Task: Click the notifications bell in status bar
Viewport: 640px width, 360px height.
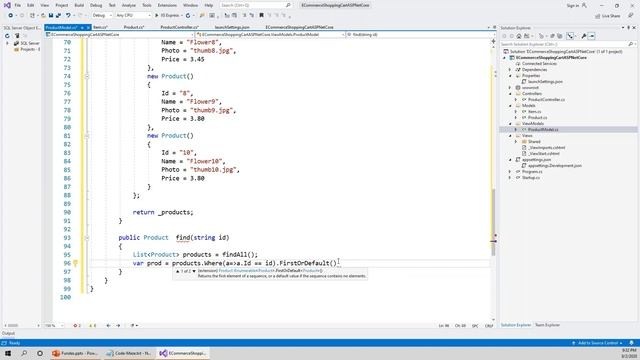Action: 631,343
